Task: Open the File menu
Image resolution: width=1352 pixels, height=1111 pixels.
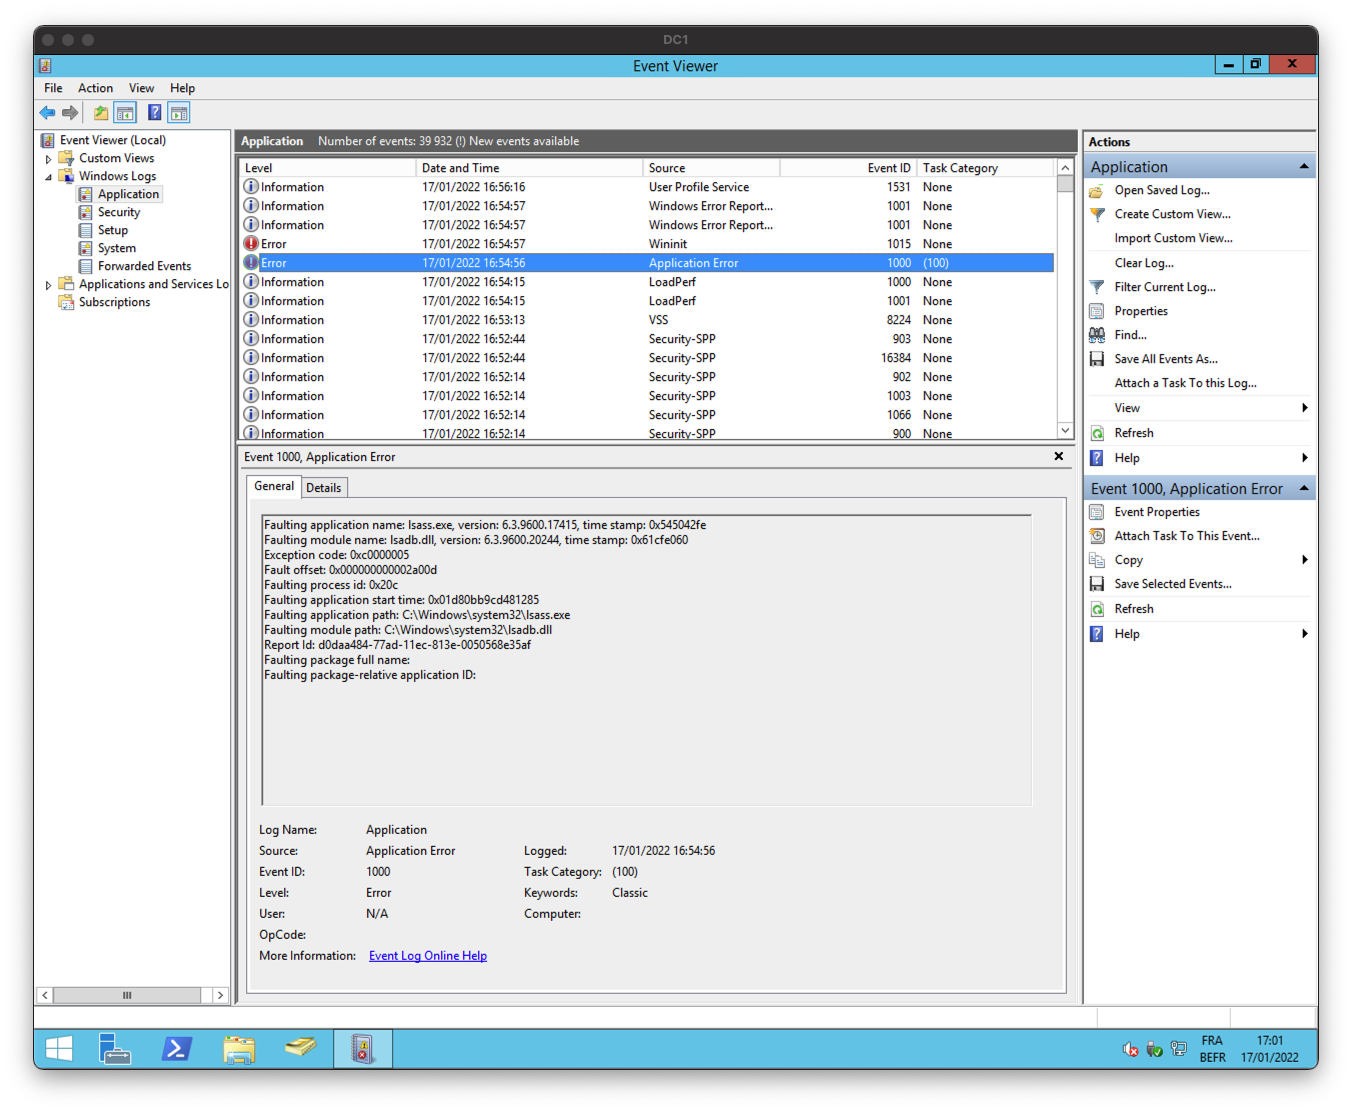Action: click(x=53, y=88)
